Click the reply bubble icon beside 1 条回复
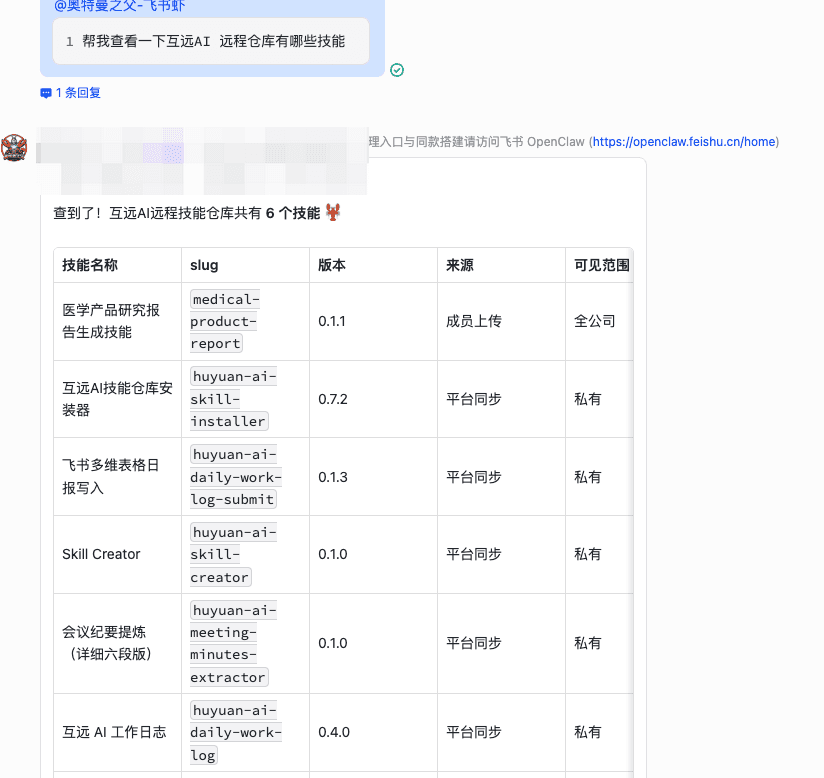The image size is (824, 778). pyautogui.click(x=46, y=94)
